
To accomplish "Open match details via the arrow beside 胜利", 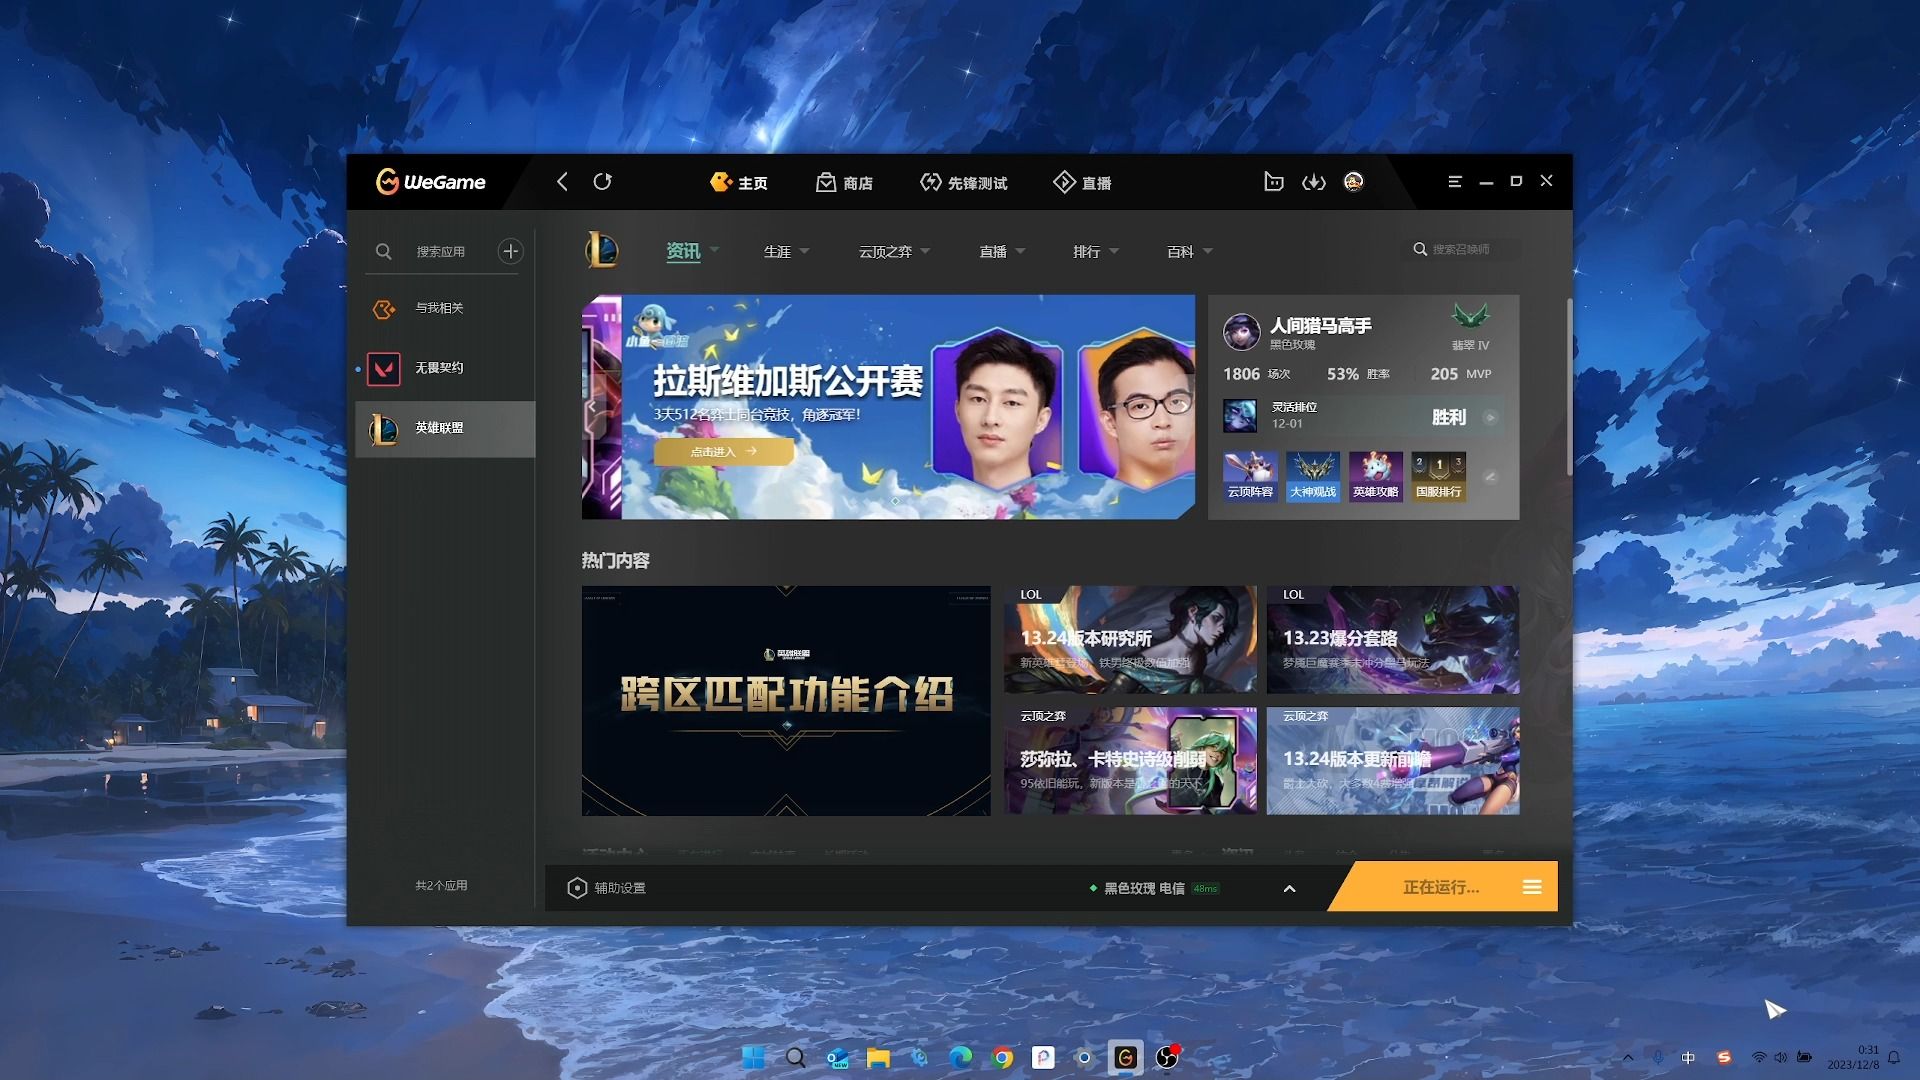I will (1490, 418).
